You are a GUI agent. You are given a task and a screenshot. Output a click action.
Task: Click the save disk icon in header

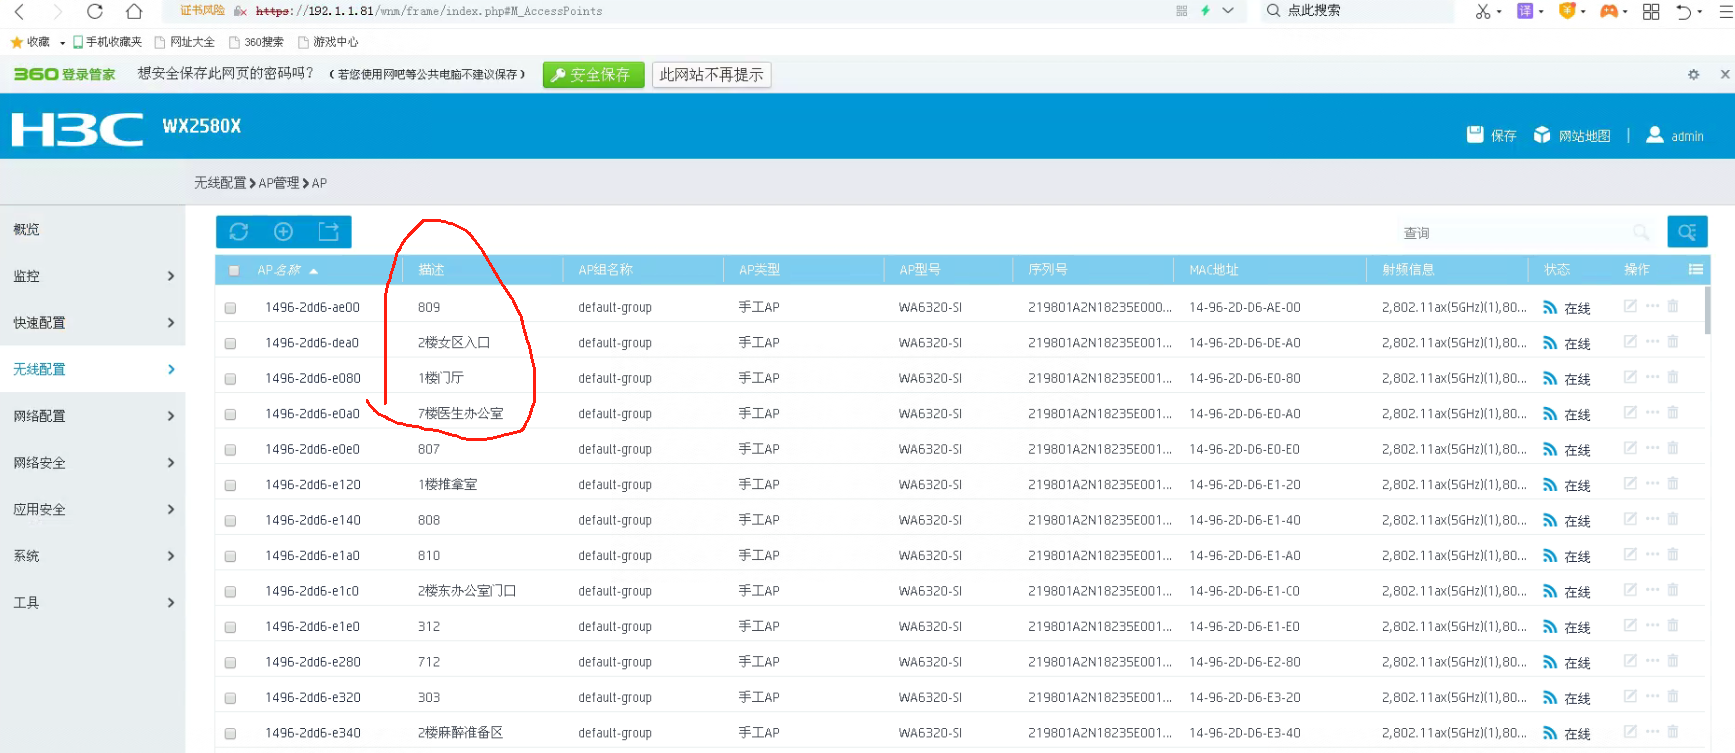tap(1475, 135)
